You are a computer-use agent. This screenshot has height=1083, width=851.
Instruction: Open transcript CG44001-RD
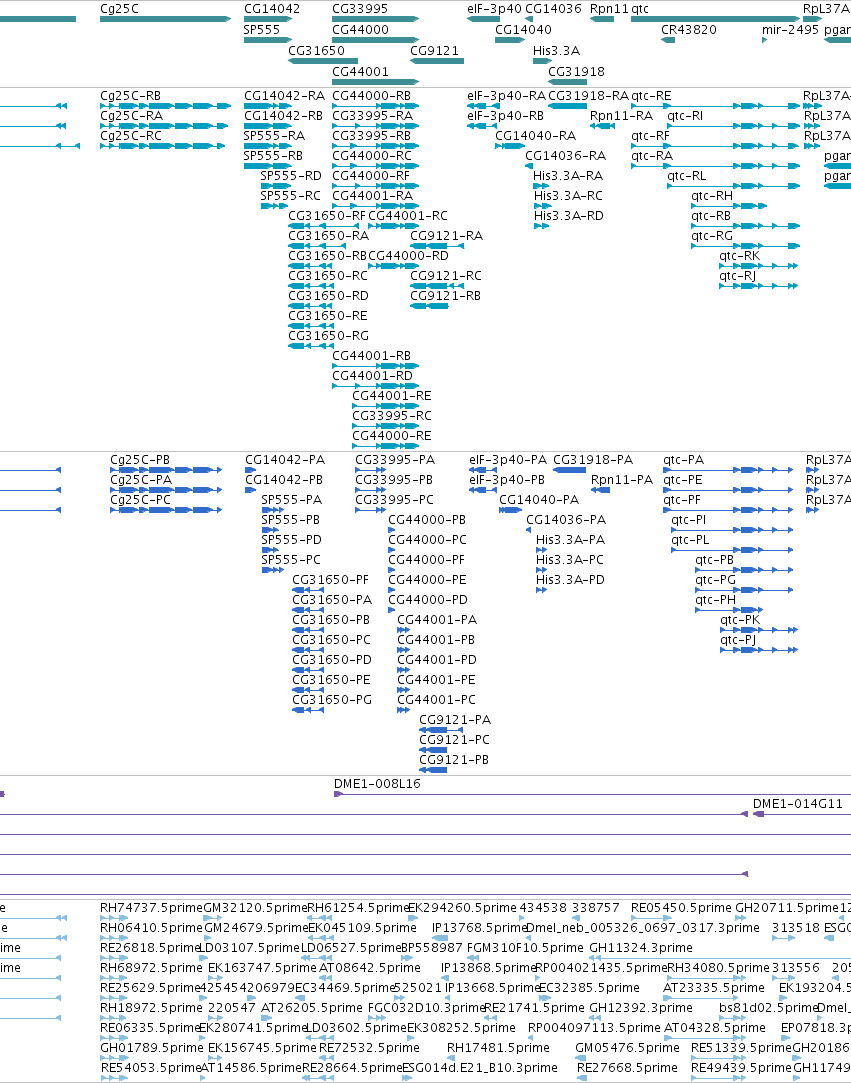[372, 376]
